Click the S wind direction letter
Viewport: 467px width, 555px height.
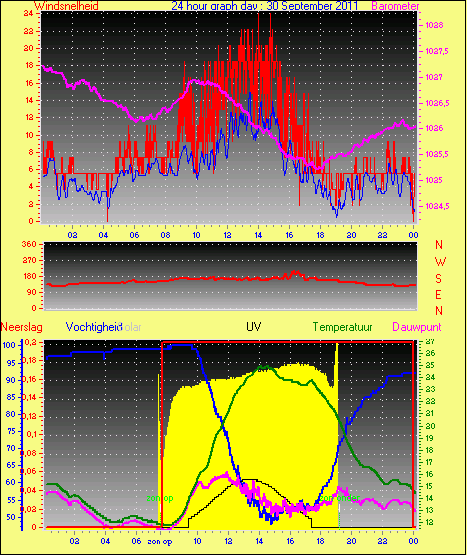click(x=438, y=279)
